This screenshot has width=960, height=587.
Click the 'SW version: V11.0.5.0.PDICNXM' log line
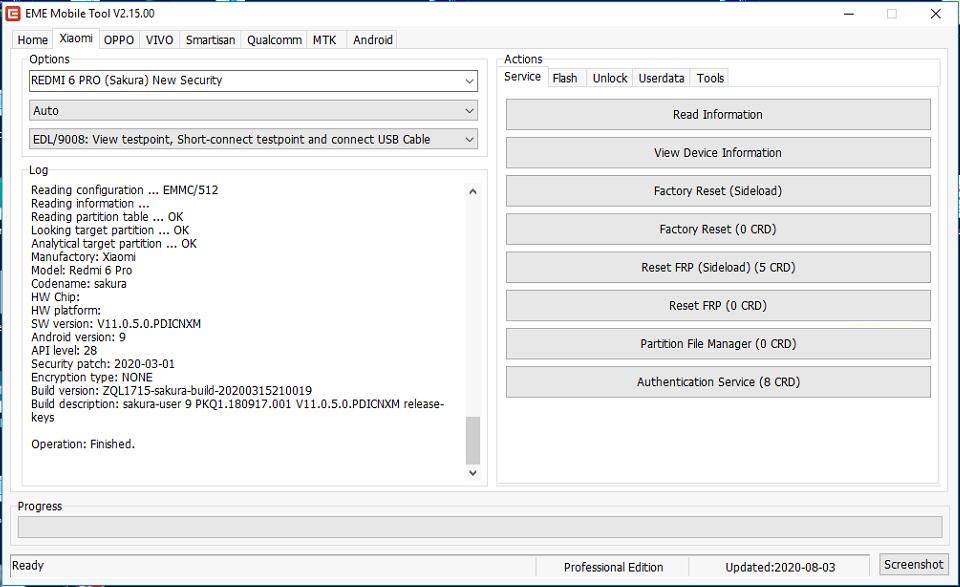pyautogui.click(x=116, y=324)
